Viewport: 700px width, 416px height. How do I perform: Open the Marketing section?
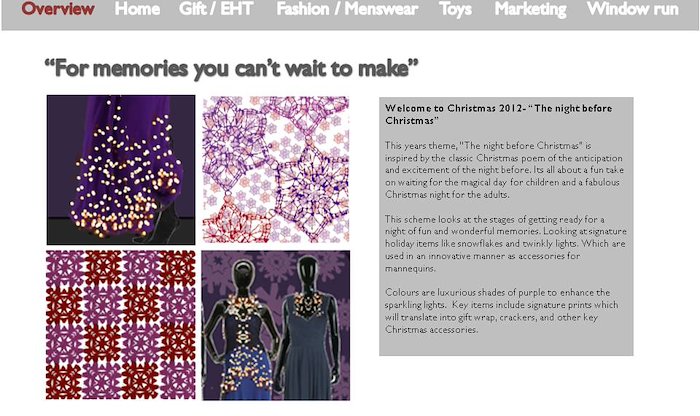(x=530, y=9)
